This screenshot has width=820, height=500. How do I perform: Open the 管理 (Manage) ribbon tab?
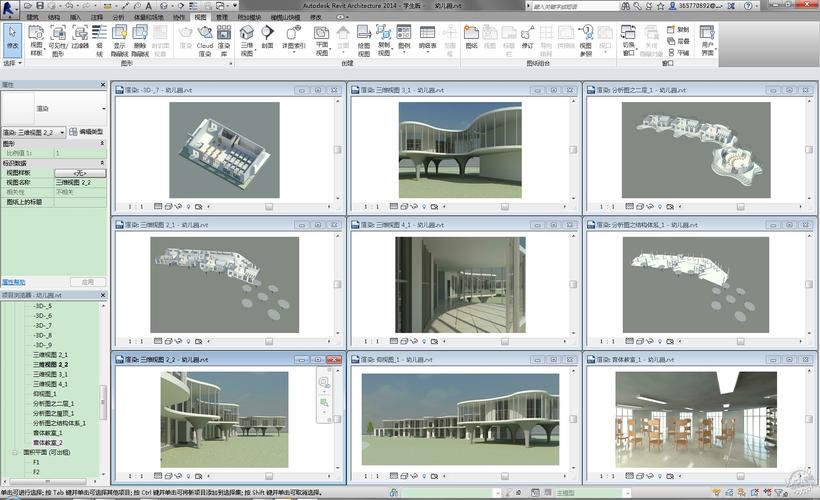[x=222, y=17]
